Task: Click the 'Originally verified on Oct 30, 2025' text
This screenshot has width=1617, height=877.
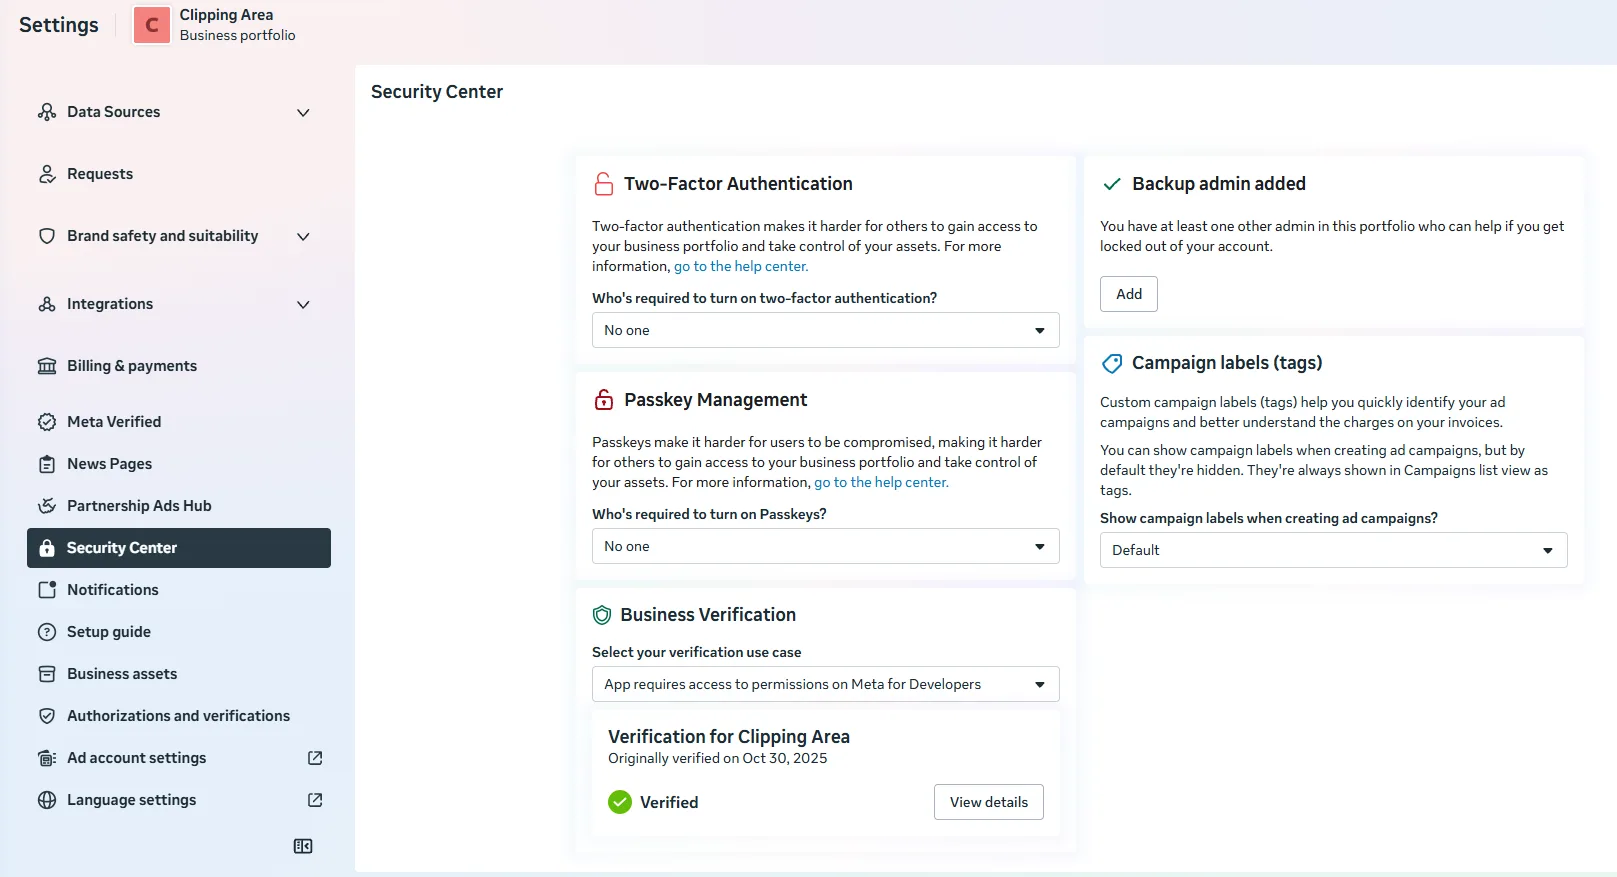Action: [x=718, y=758]
